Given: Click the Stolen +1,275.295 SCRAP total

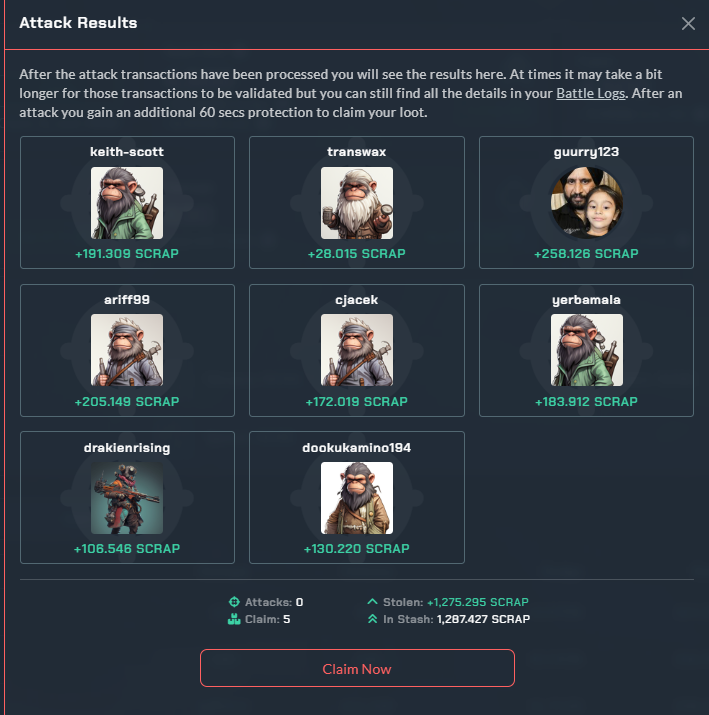Looking at the screenshot, I should (x=478, y=602).
